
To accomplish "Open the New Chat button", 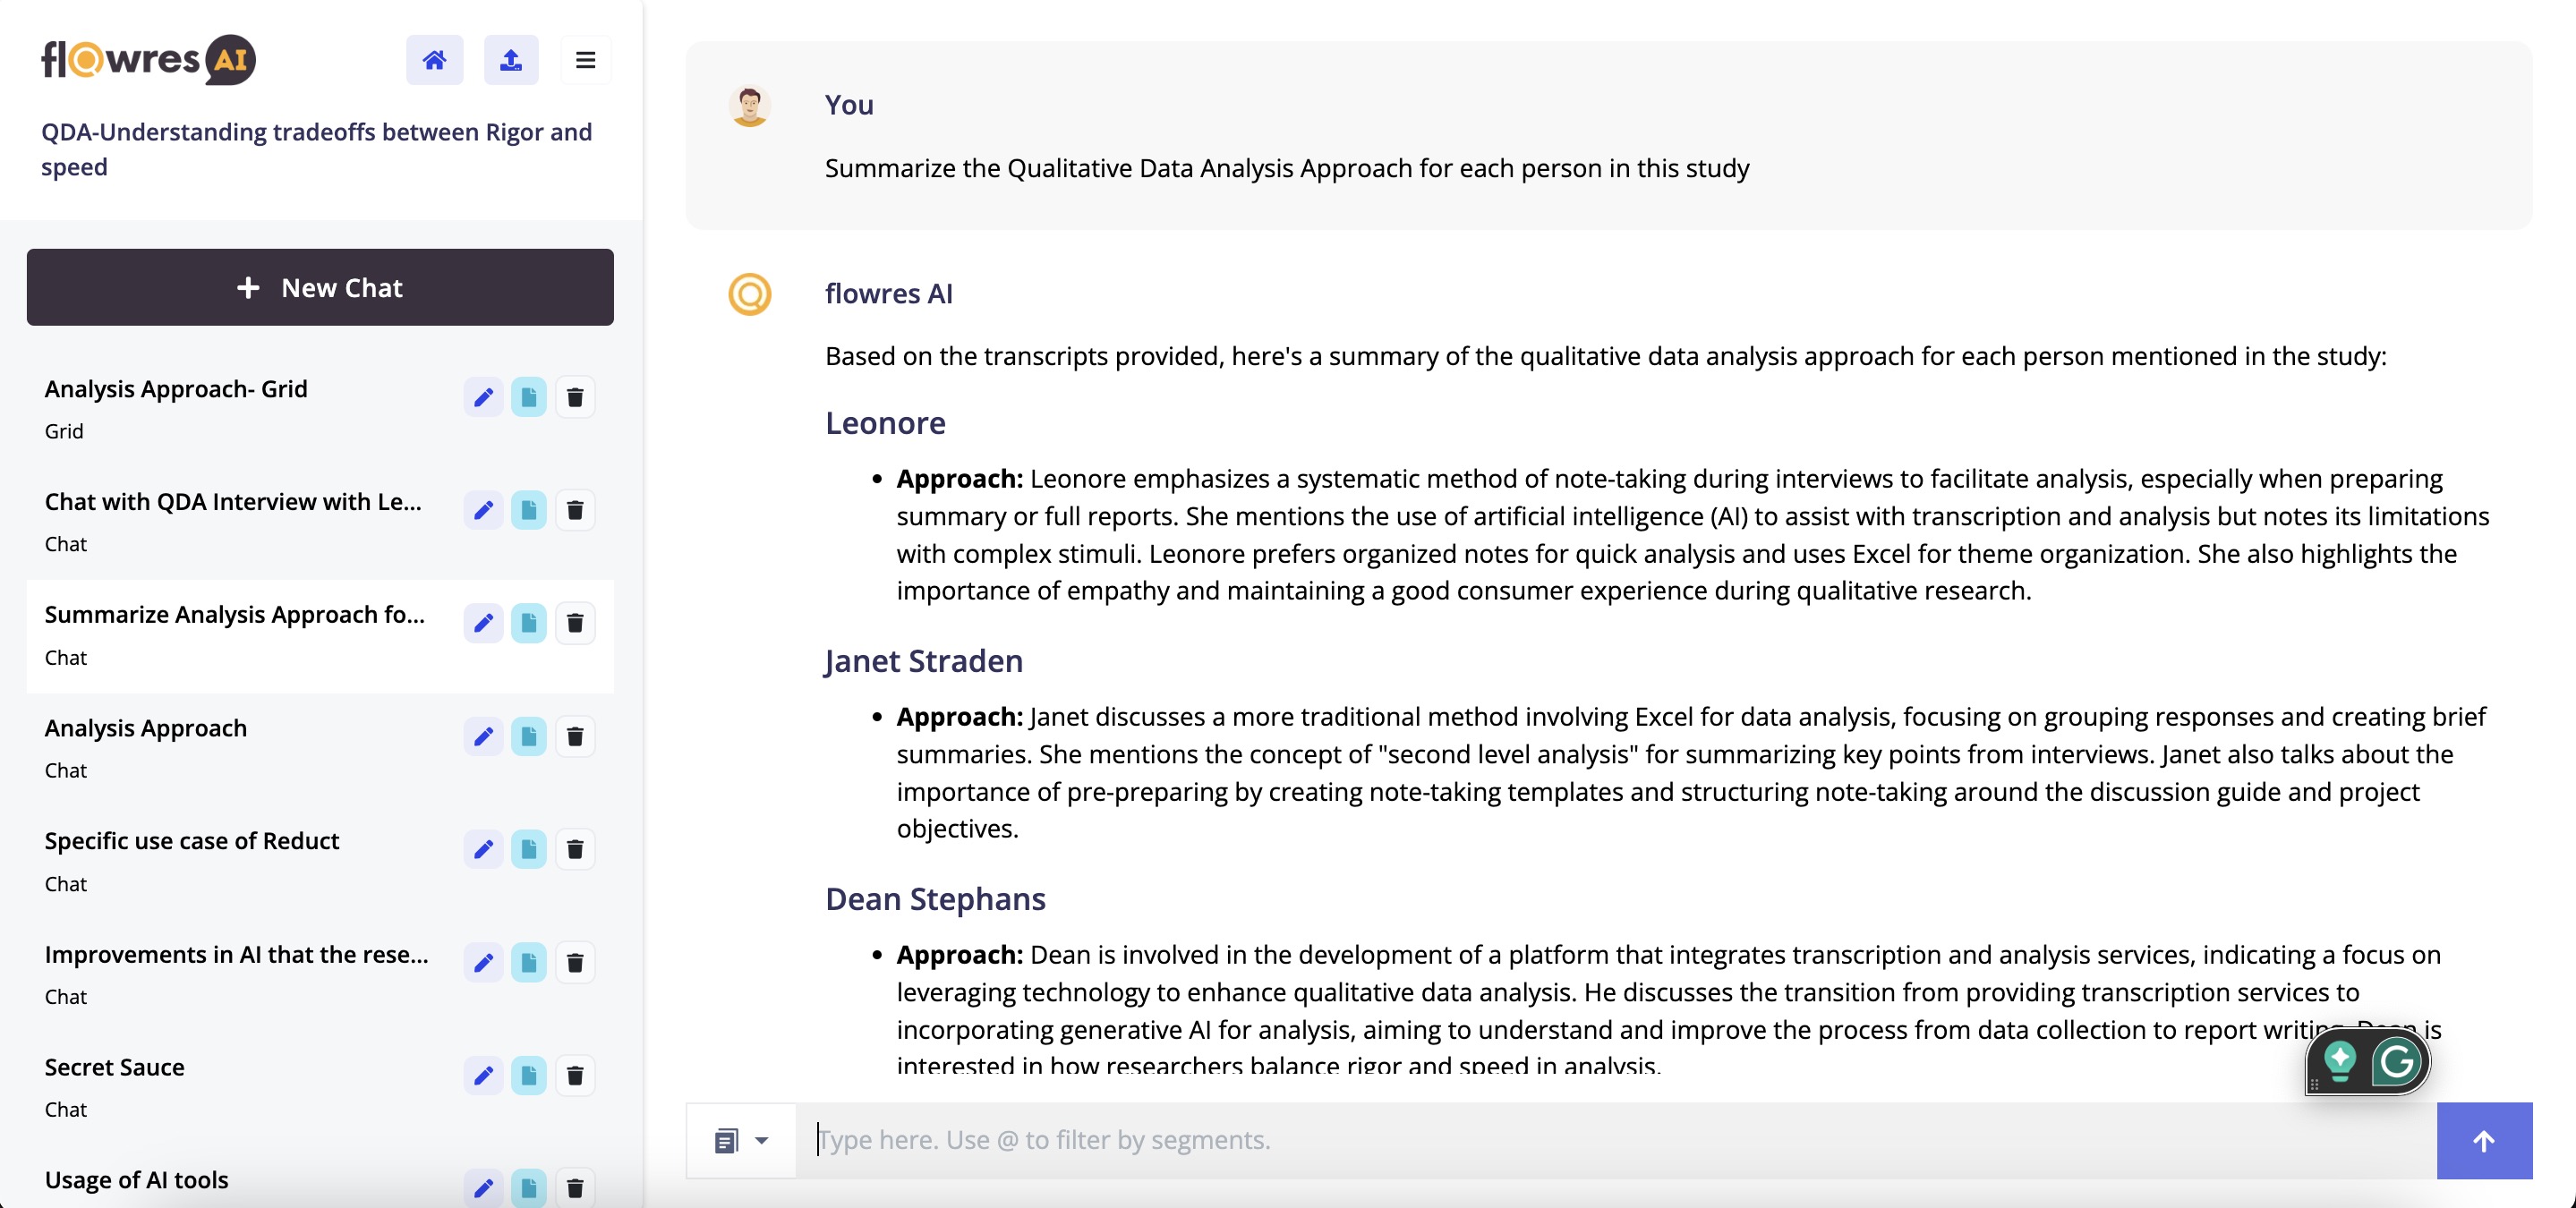I will [320, 287].
